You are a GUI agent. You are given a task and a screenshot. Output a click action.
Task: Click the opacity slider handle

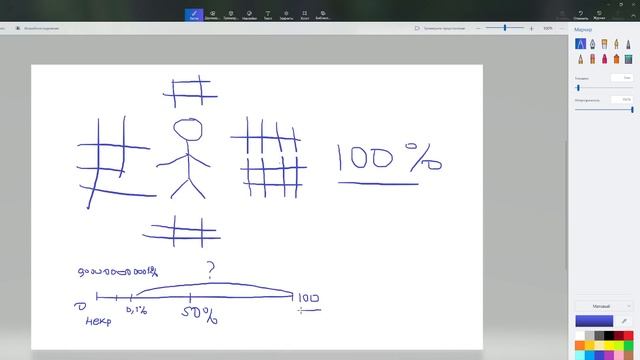pos(632,109)
